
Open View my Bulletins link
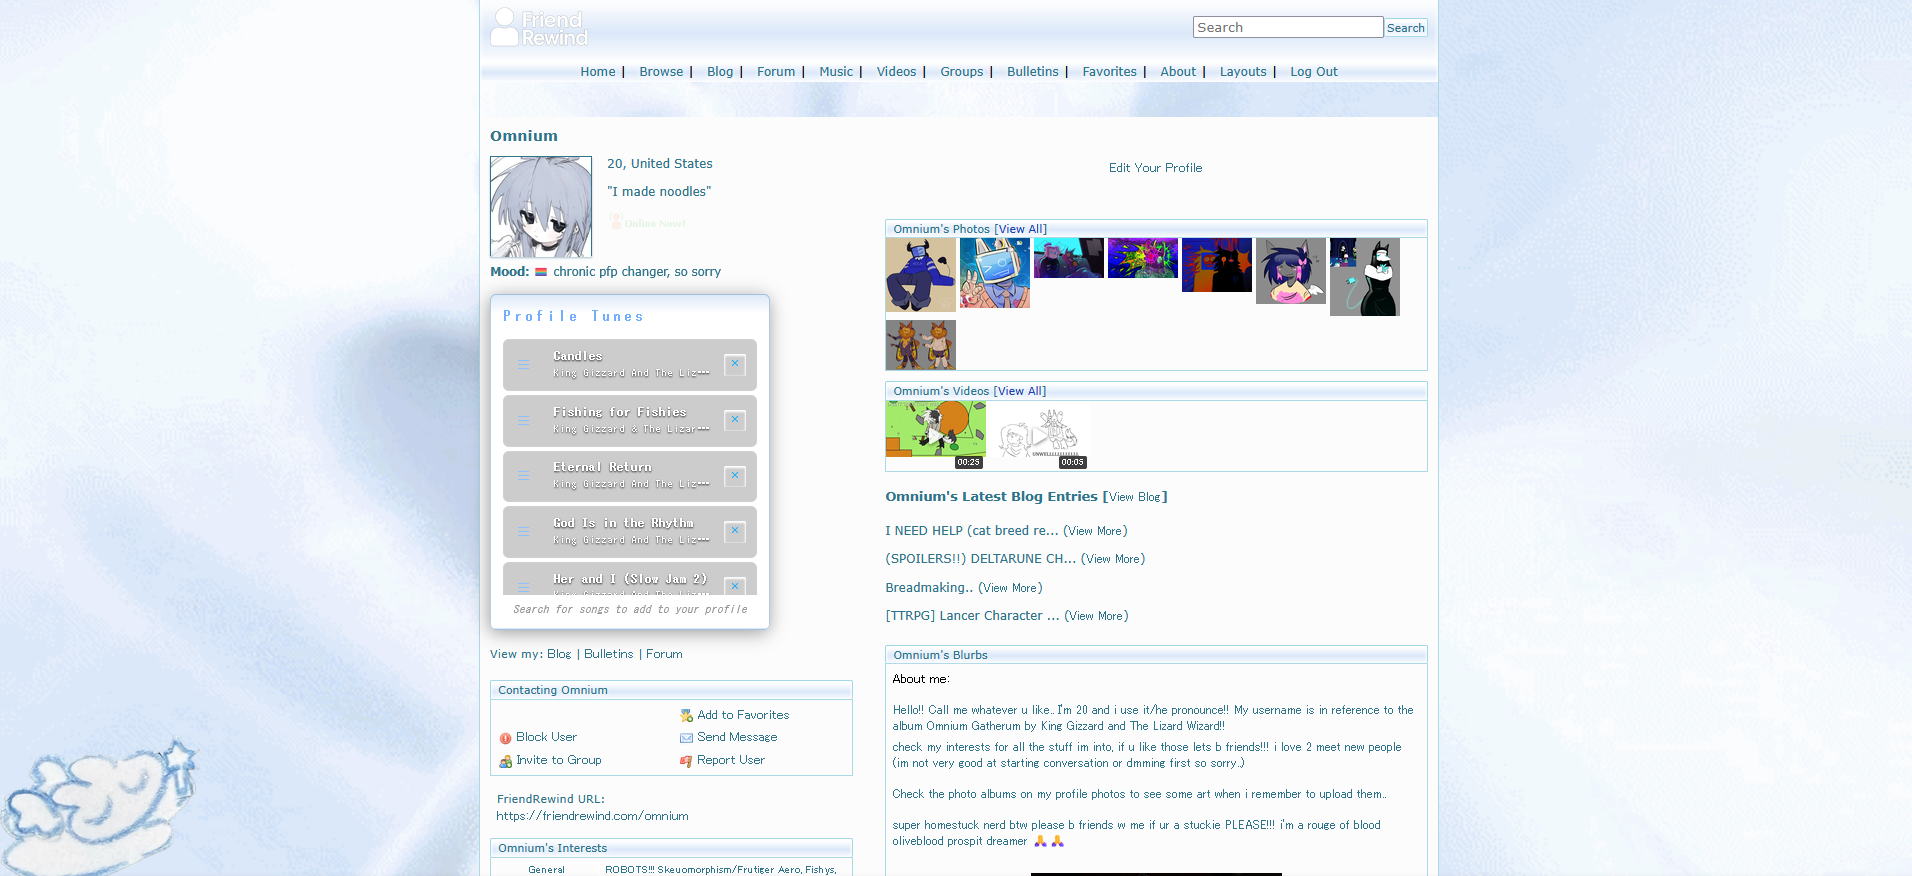coord(609,654)
